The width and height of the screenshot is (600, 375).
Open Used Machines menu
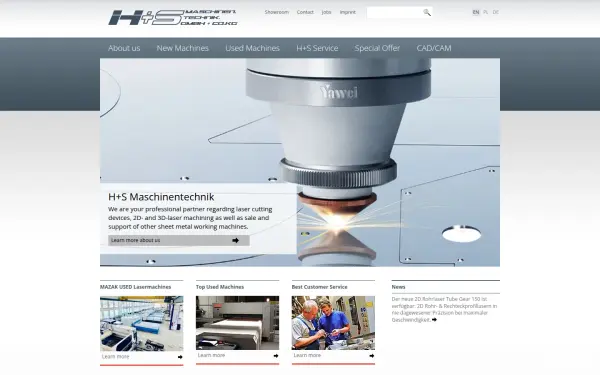tap(253, 48)
